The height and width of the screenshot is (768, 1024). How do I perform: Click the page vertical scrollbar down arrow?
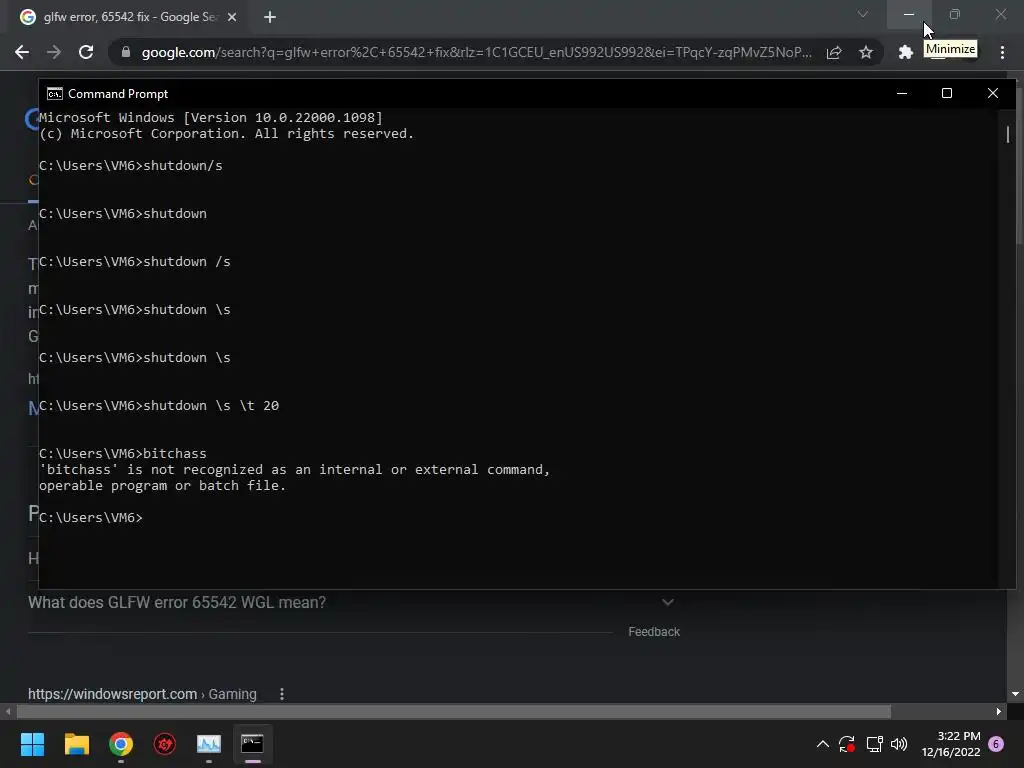pos(1015,694)
